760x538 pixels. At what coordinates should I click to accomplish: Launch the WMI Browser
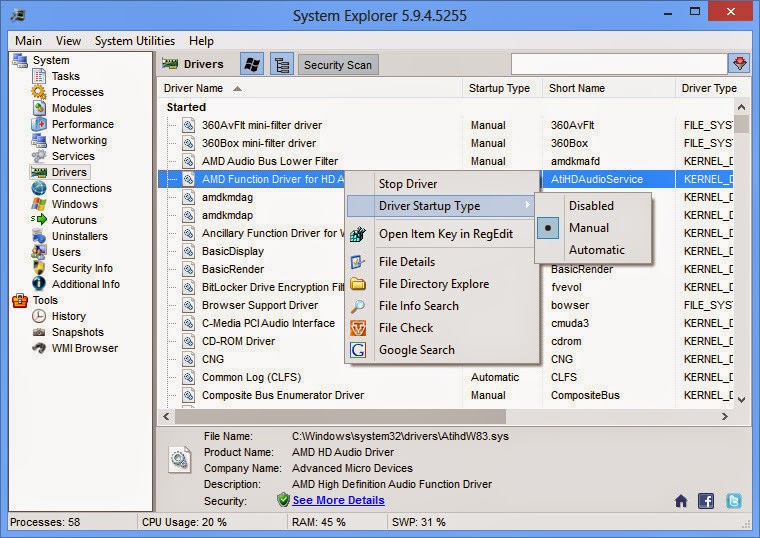pos(85,348)
